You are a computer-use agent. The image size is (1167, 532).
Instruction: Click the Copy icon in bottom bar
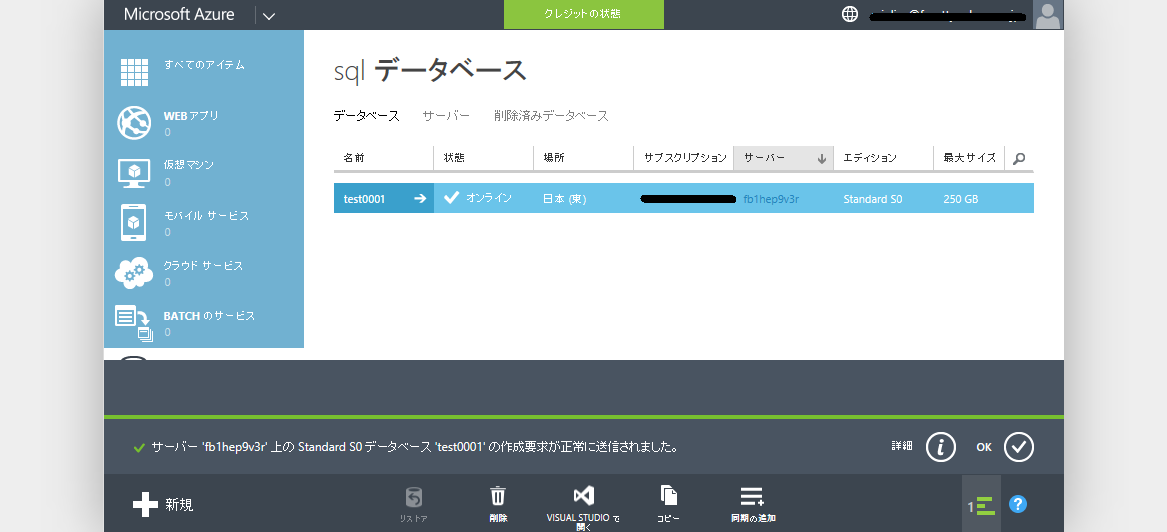pyautogui.click(x=668, y=496)
